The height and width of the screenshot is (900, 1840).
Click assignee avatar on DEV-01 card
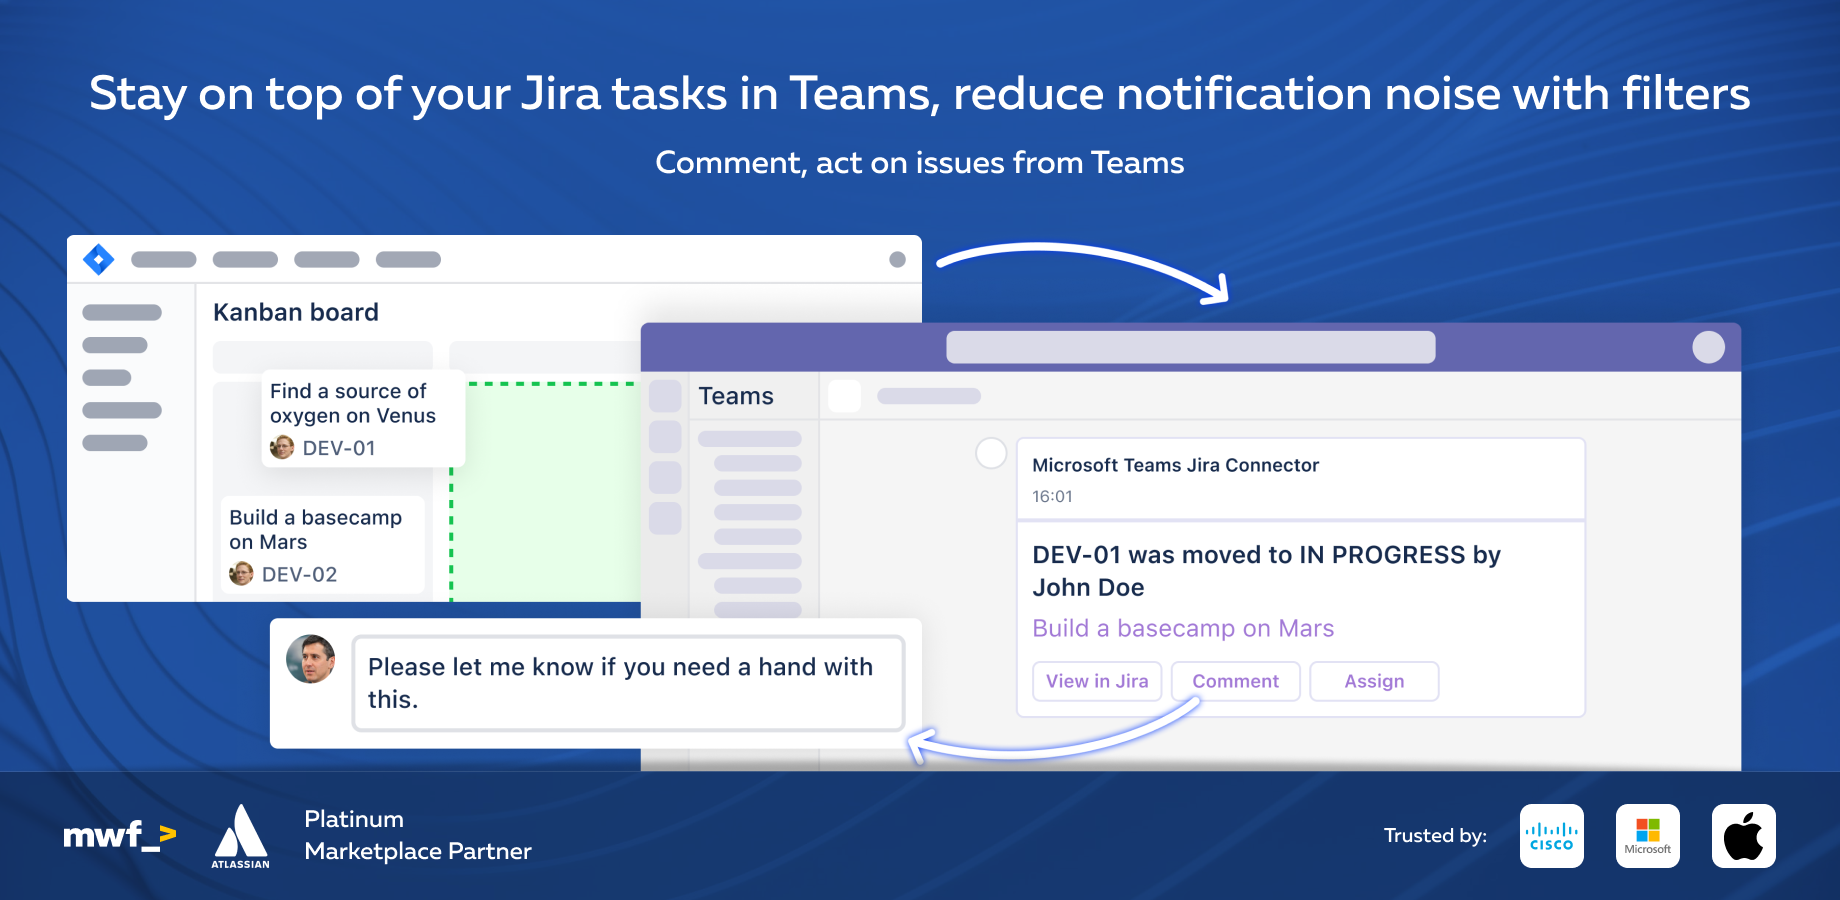tap(282, 447)
